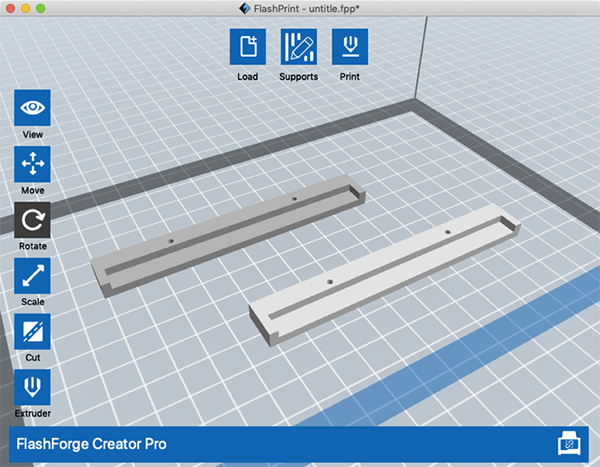Choose the Cut tool
The height and width of the screenshot is (467, 600).
click(32, 332)
